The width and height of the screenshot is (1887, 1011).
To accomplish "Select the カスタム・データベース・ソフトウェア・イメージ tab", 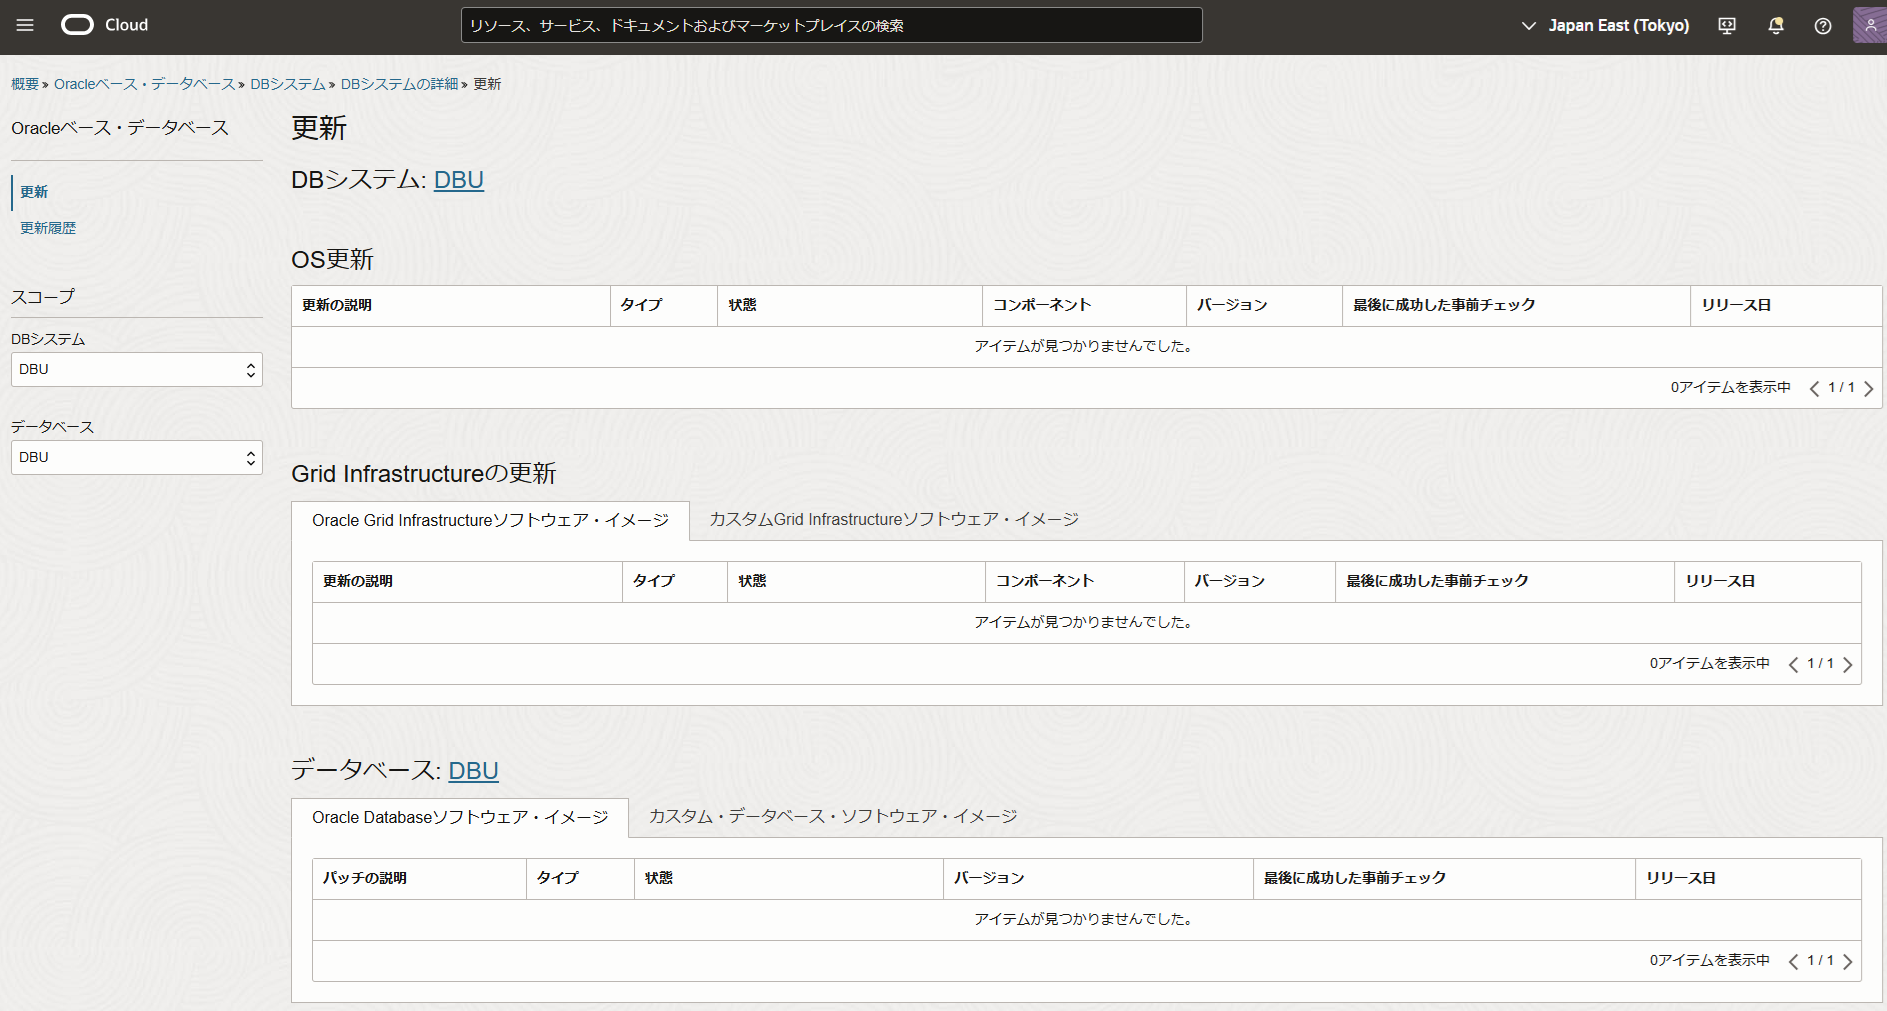I will click(833, 816).
